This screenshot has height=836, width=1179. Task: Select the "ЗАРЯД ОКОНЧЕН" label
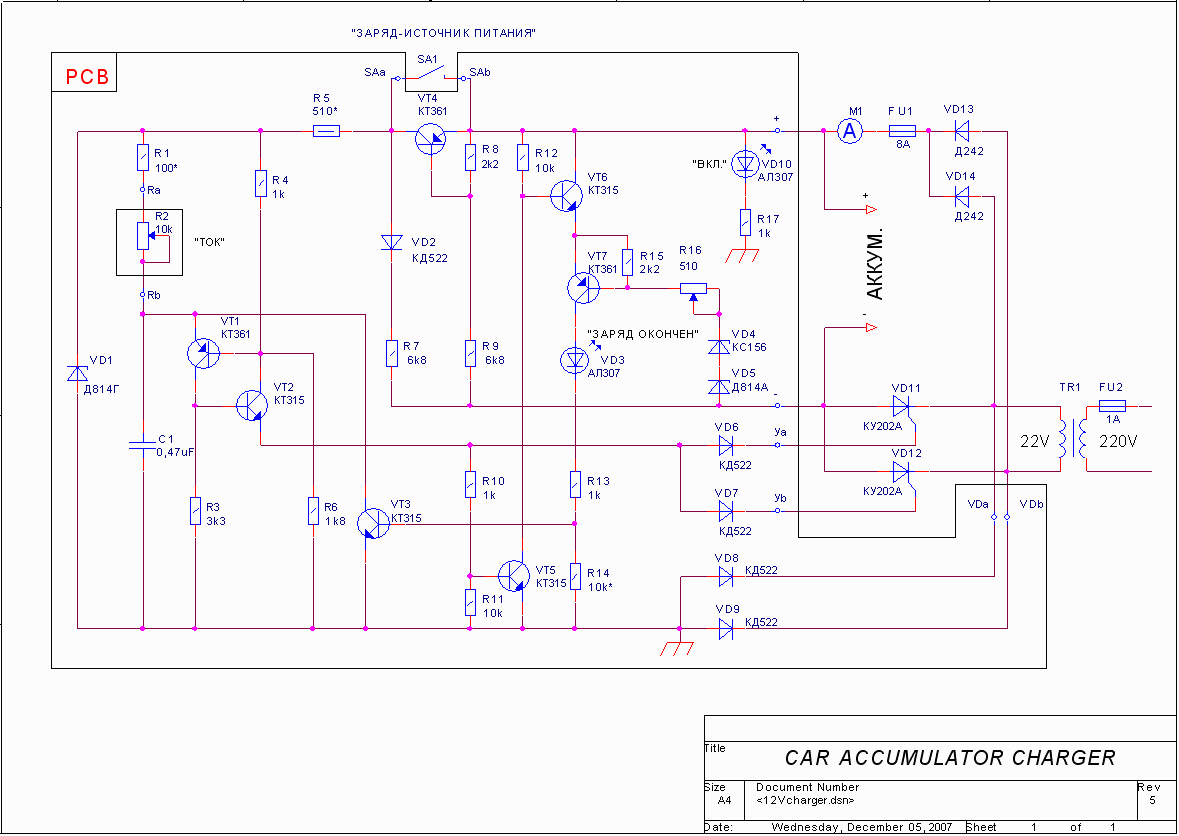click(644, 334)
